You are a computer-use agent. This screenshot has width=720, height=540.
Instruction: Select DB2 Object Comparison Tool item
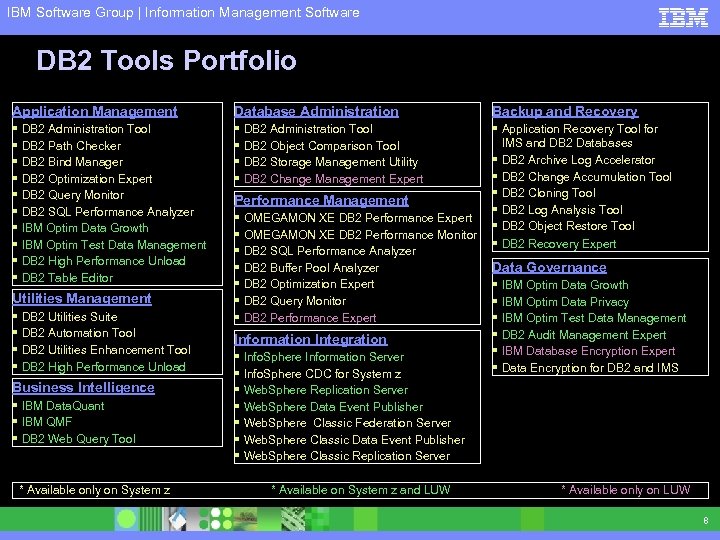pos(322,146)
